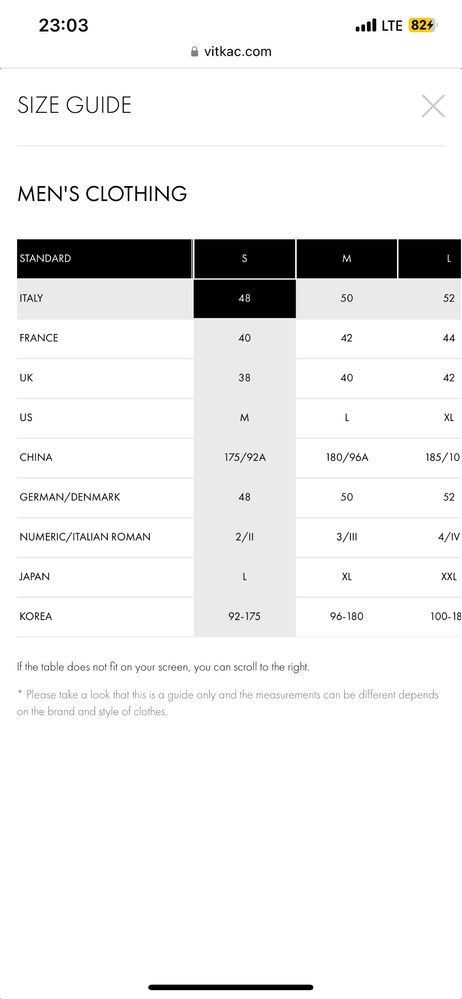Viewport: 462px width, 999px height.
Task: Click the Japan XL size cell
Action: click(x=347, y=577)
